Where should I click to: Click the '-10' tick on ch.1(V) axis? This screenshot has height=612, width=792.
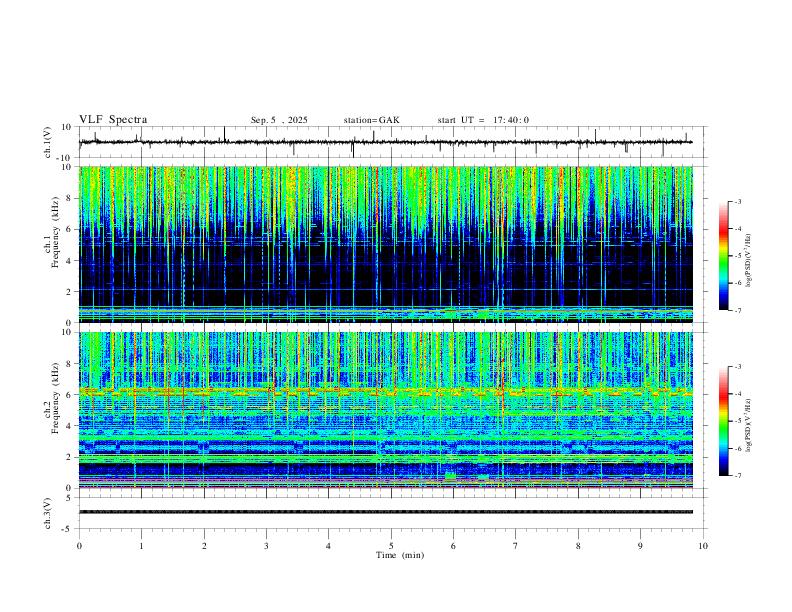[x=65, y=159]
